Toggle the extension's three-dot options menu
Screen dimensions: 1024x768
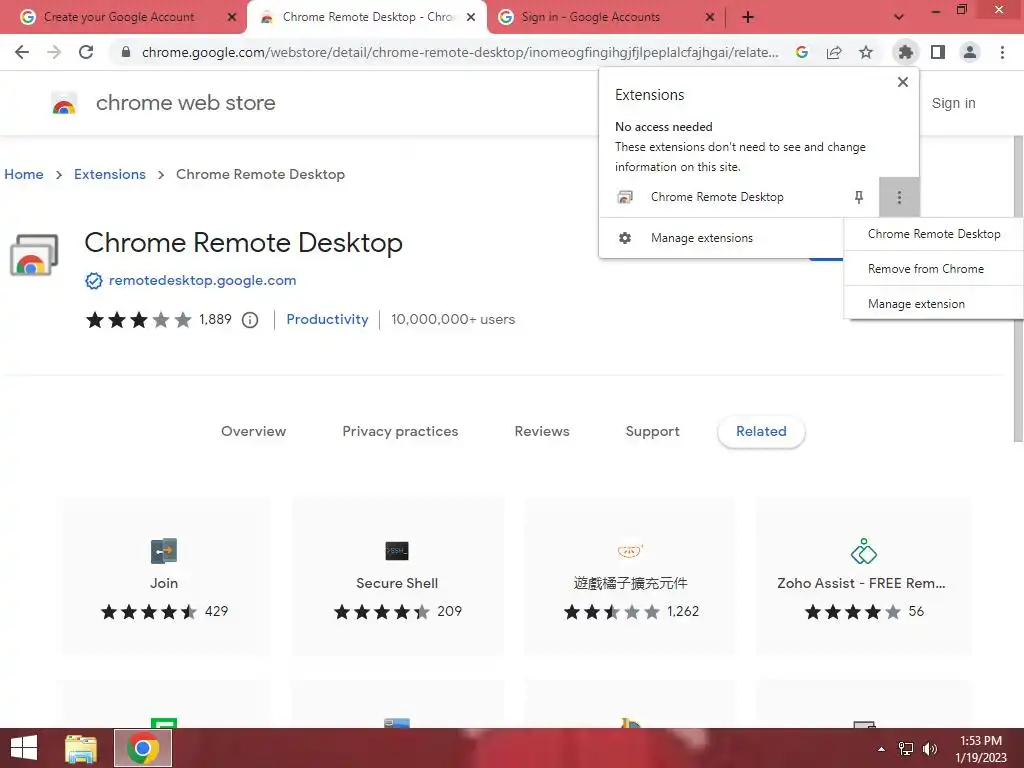pos(899,197)
